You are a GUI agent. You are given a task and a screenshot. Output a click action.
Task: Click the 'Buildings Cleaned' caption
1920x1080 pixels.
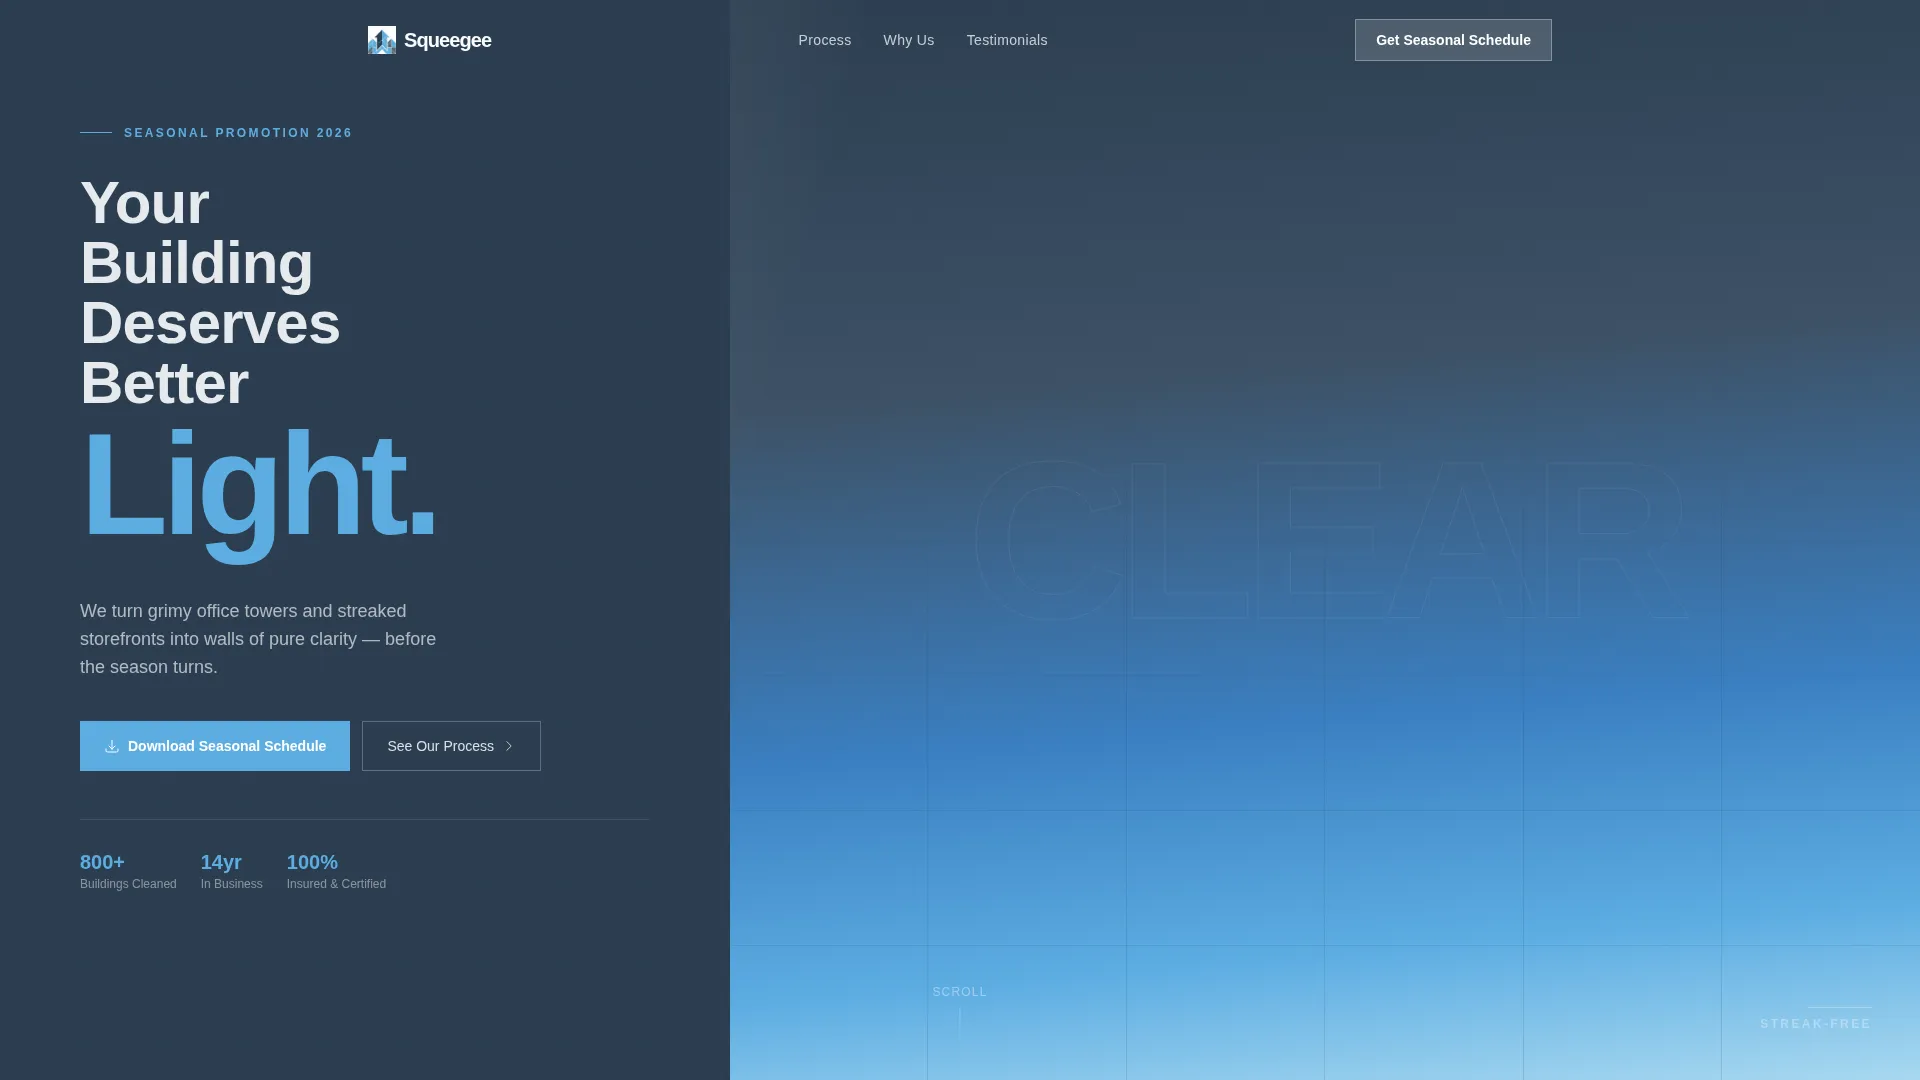point(128,884)
